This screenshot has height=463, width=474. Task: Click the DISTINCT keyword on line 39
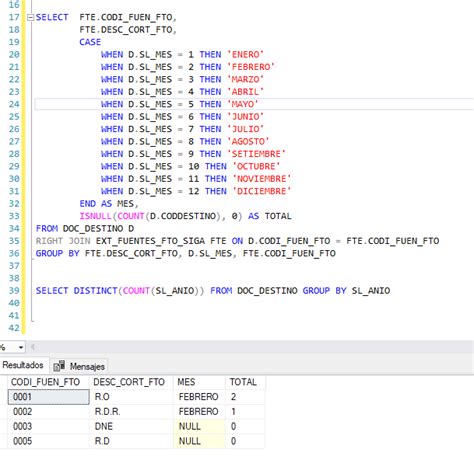95,291
